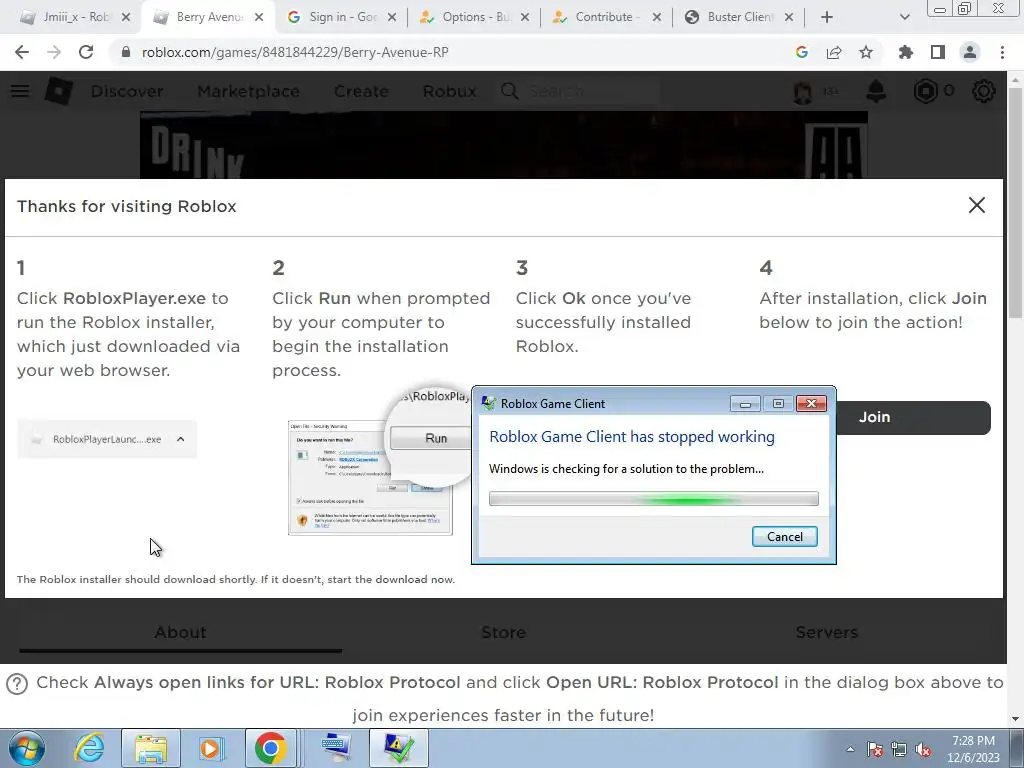Screen dimensions: 1024x768
Task: Open the Chrome three-dot menu
Action: (1002, 52)
